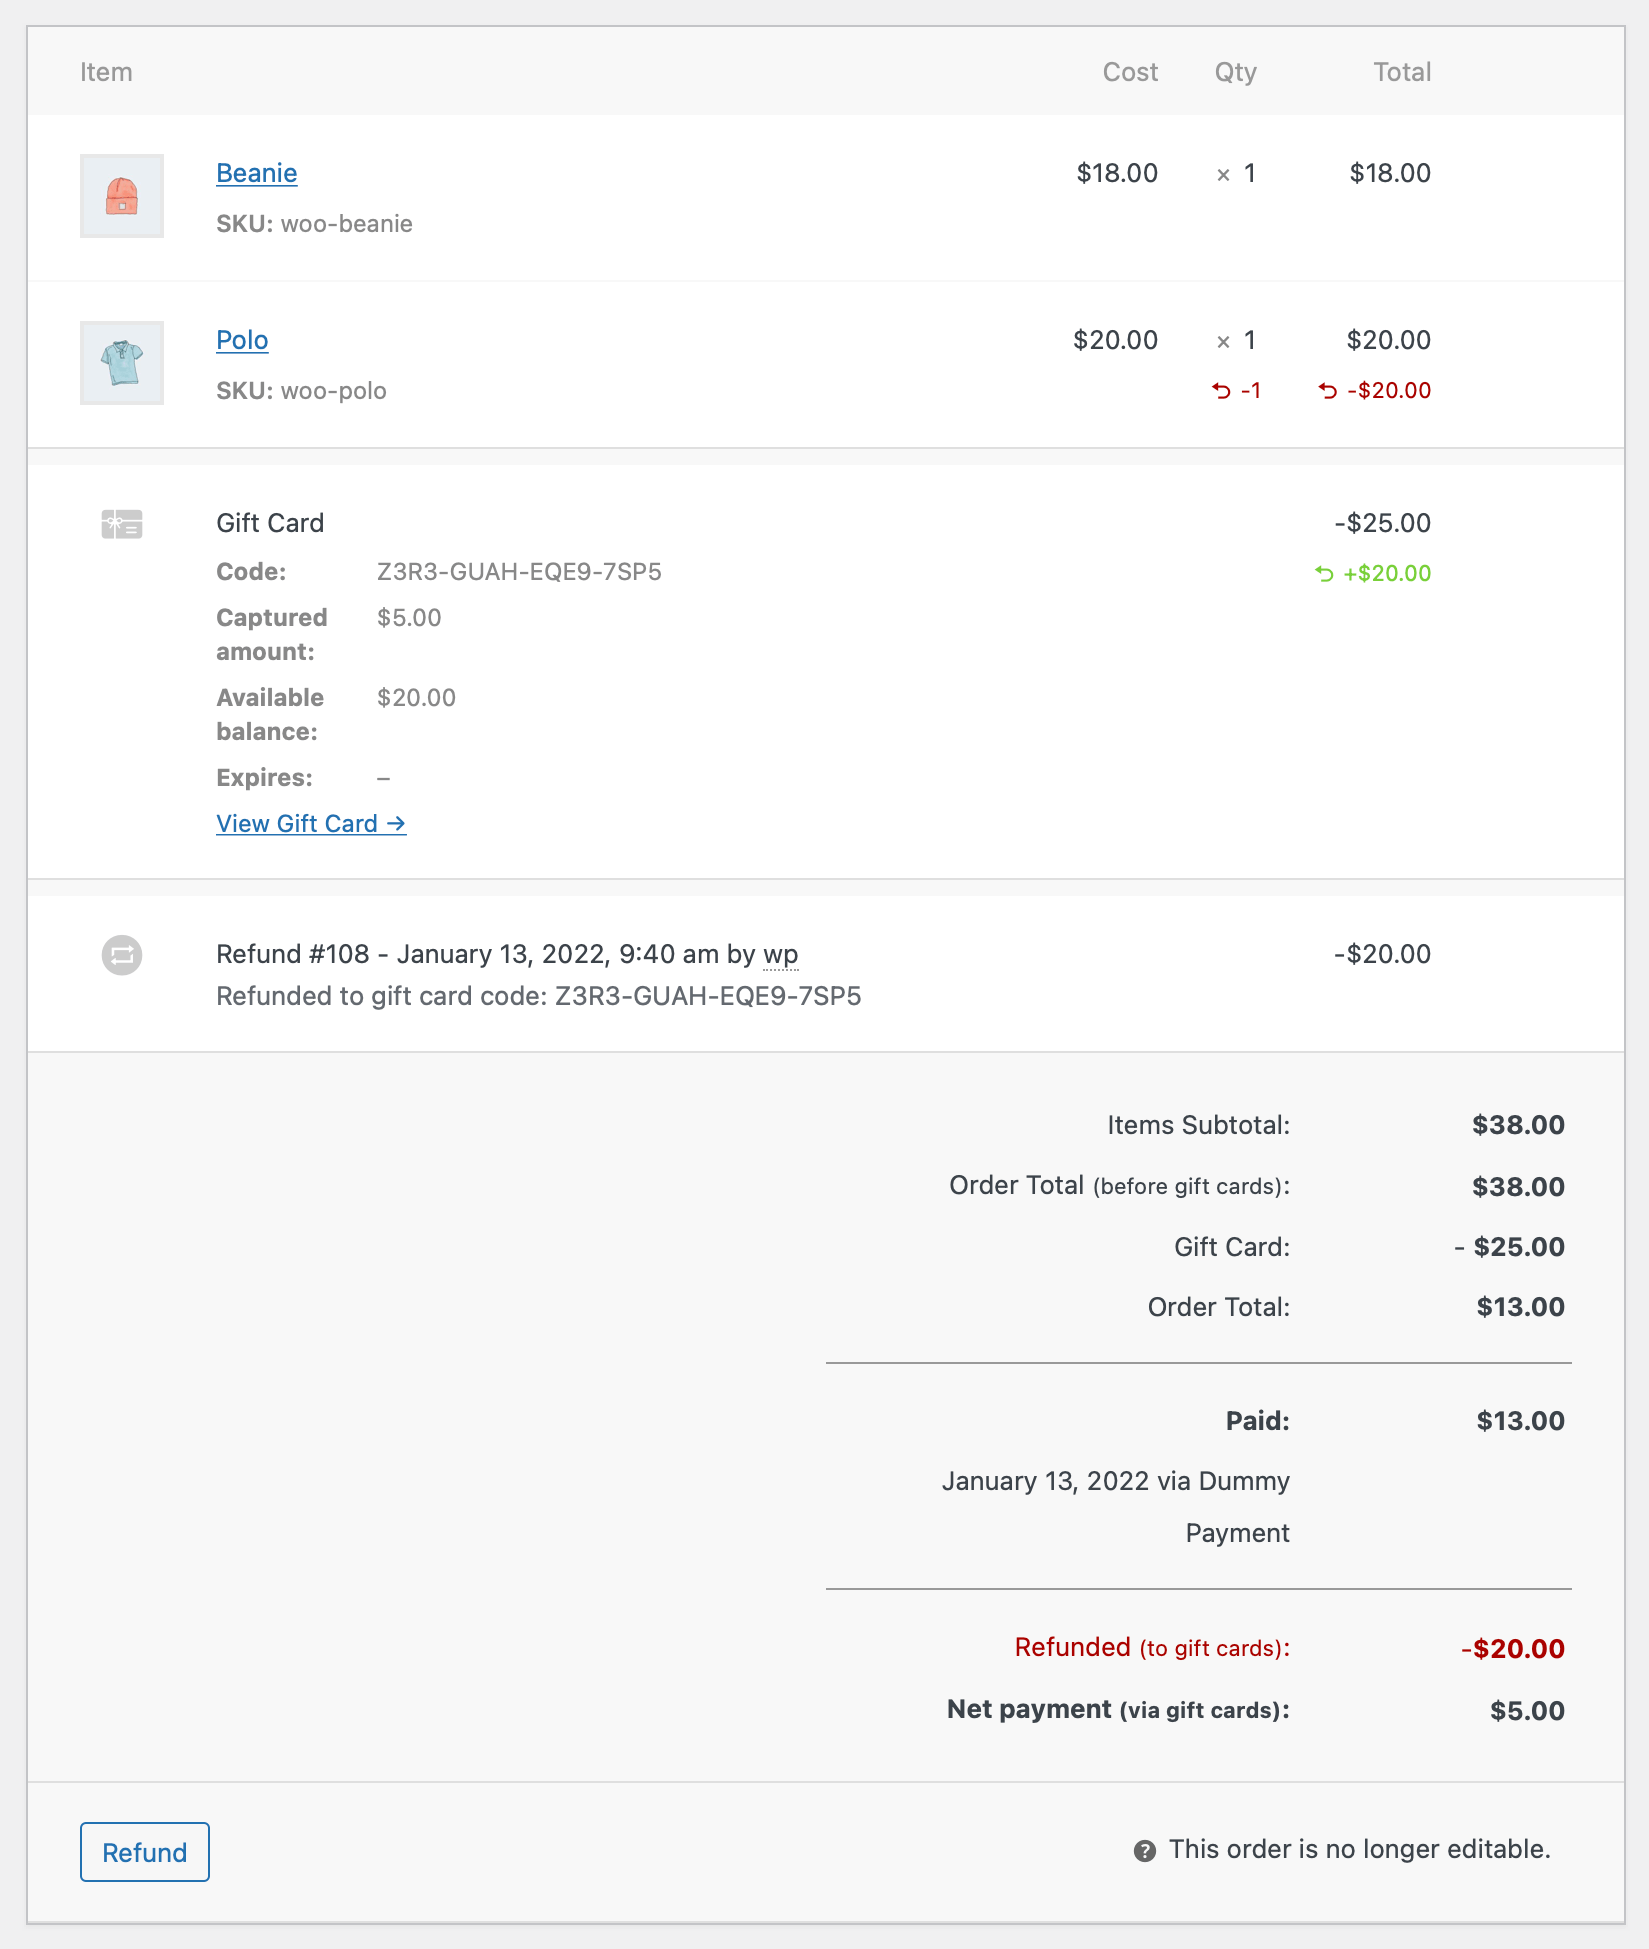Viewport: 1649px width, 1949px height.
Task: Click the Gift Card panel icon
Action: [121, 523]
